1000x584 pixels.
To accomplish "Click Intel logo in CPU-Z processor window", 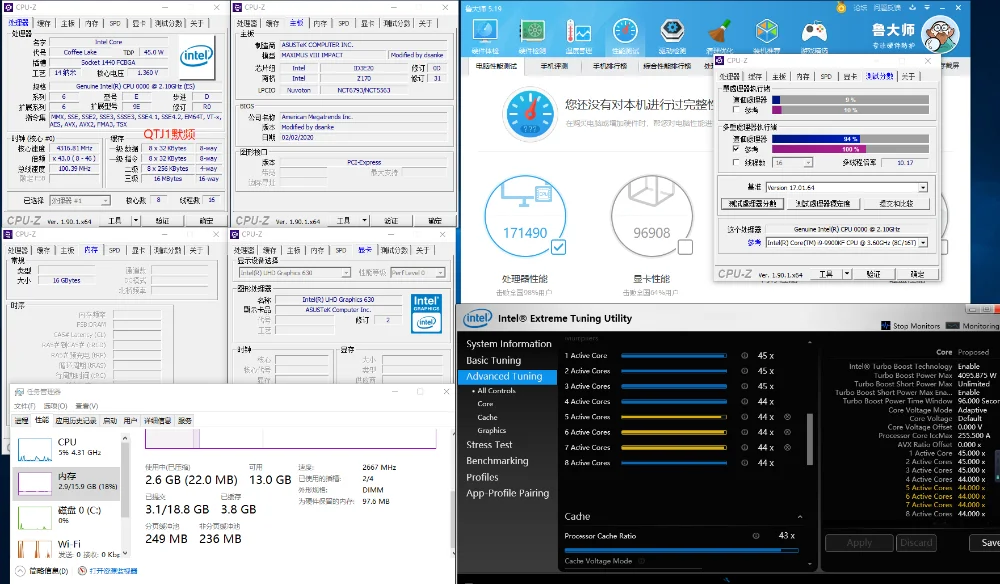I will coord(196,55).
